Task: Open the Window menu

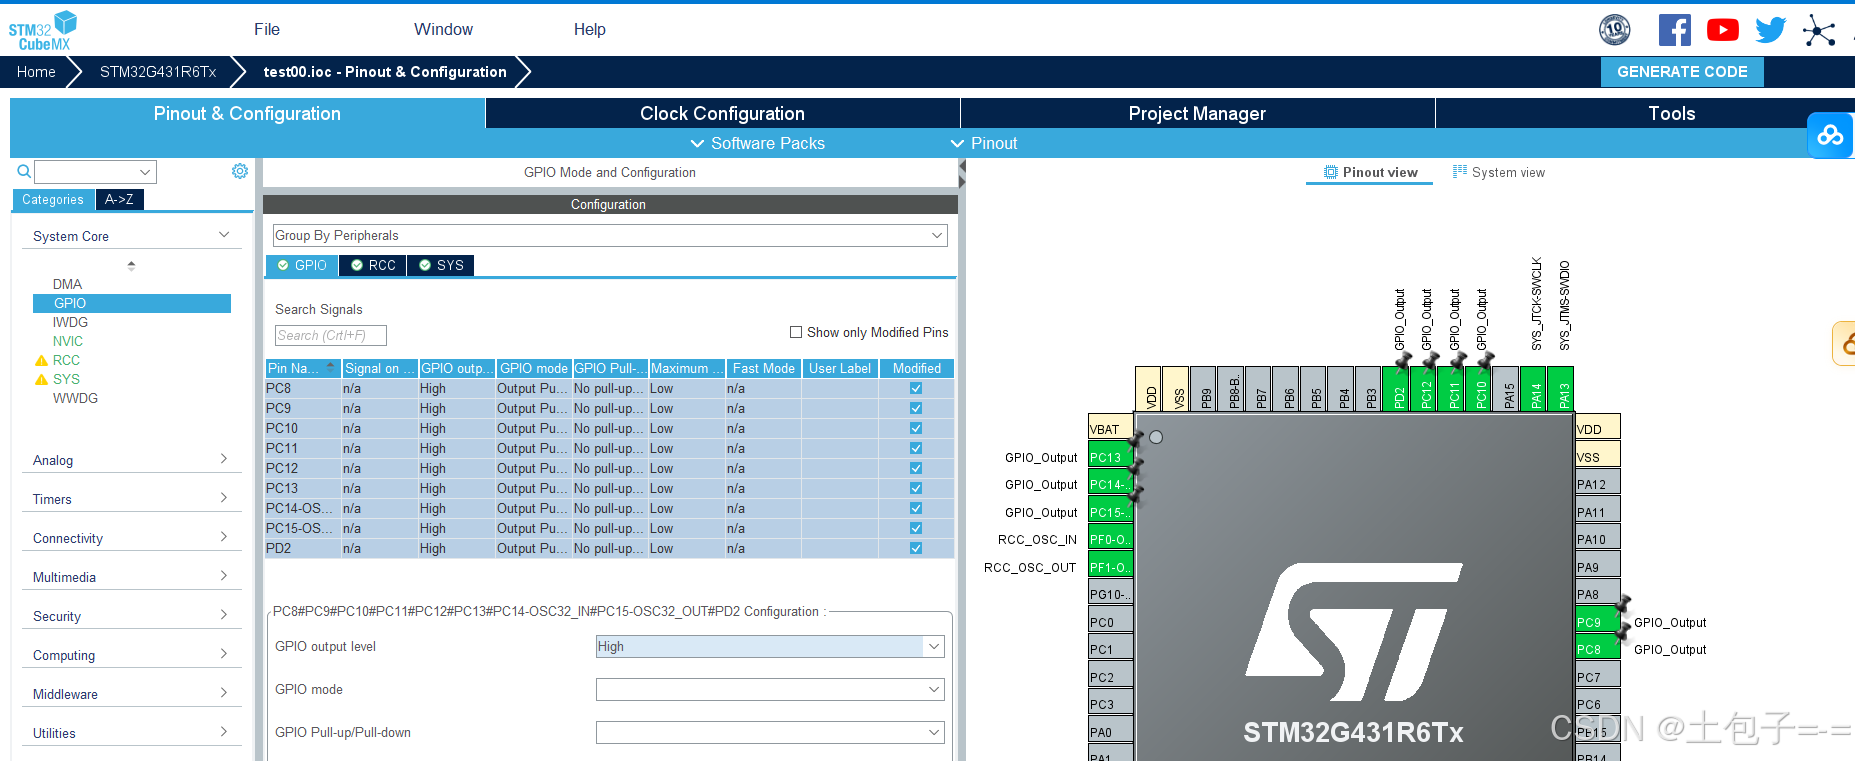Action: pos(444,29)
